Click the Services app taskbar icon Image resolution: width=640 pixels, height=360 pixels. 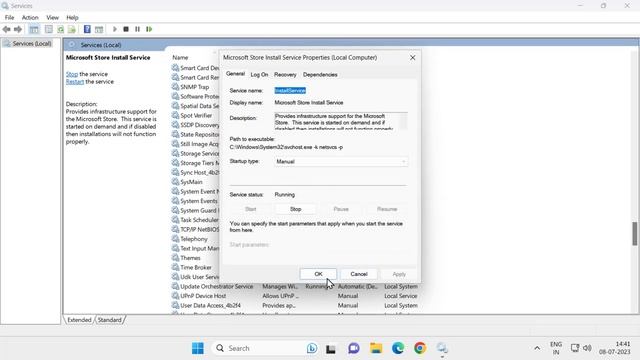442,348
